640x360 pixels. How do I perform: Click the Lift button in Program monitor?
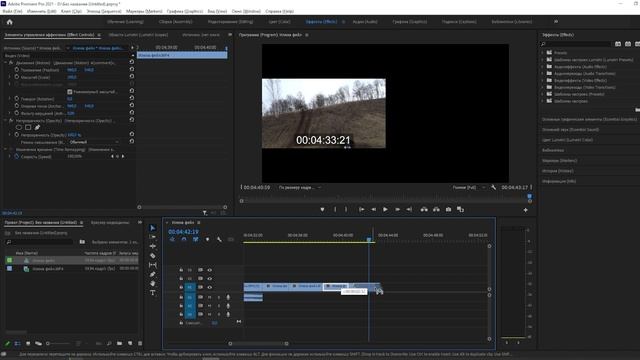point(424,209)
